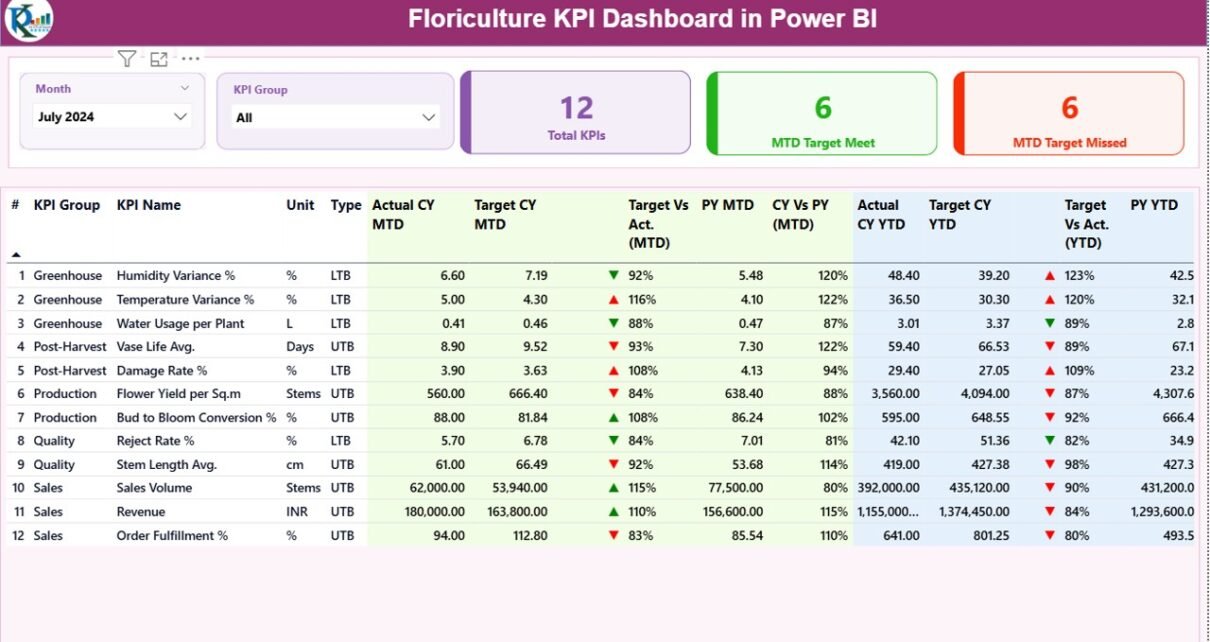The width and height of the screenshot is (1210, 642).
Task: Click the red MTD down arrow for Order Fulfillment
Action: click(x=613, y=535)
